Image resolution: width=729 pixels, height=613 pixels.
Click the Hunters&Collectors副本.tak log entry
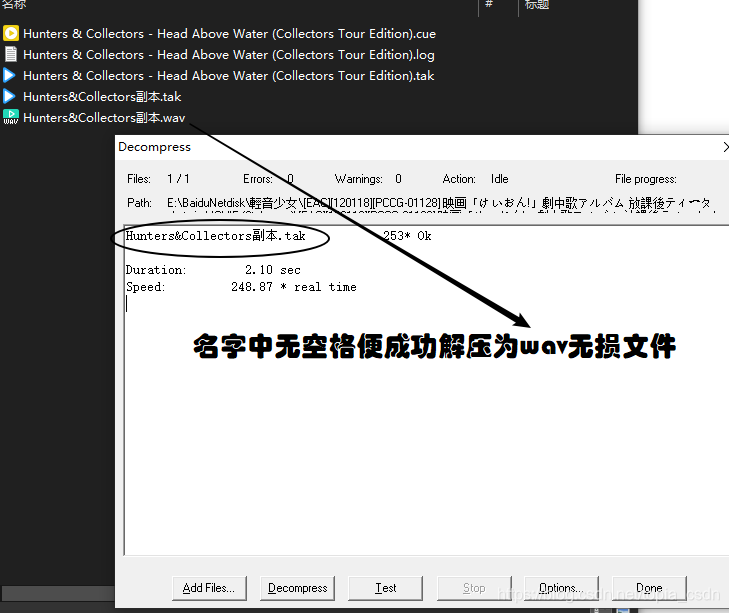pyautogui.click(x=216, y=236)
